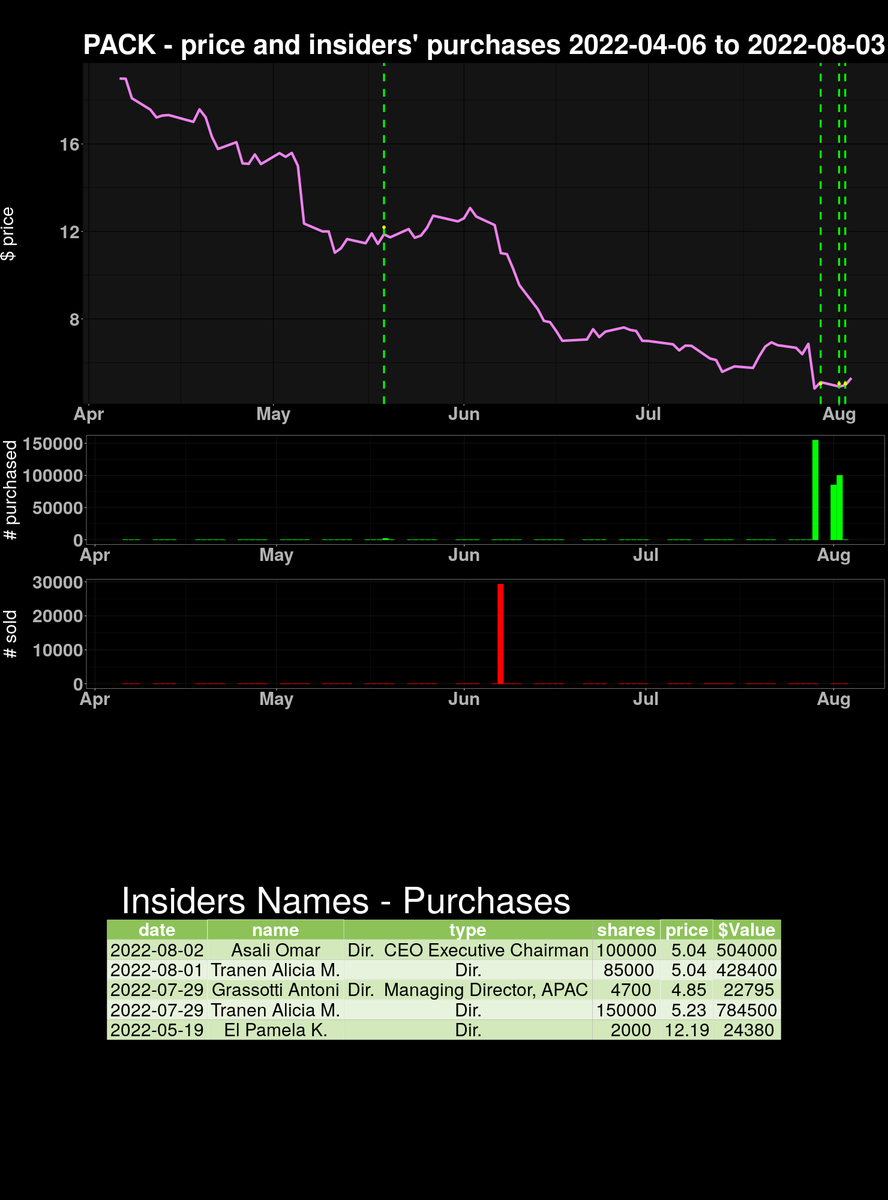Viewport: 888px width, 1200px height.
Task: Click the 'Jul' label under the sold chart
Action: pyautogui.click(x=646, y=699)
